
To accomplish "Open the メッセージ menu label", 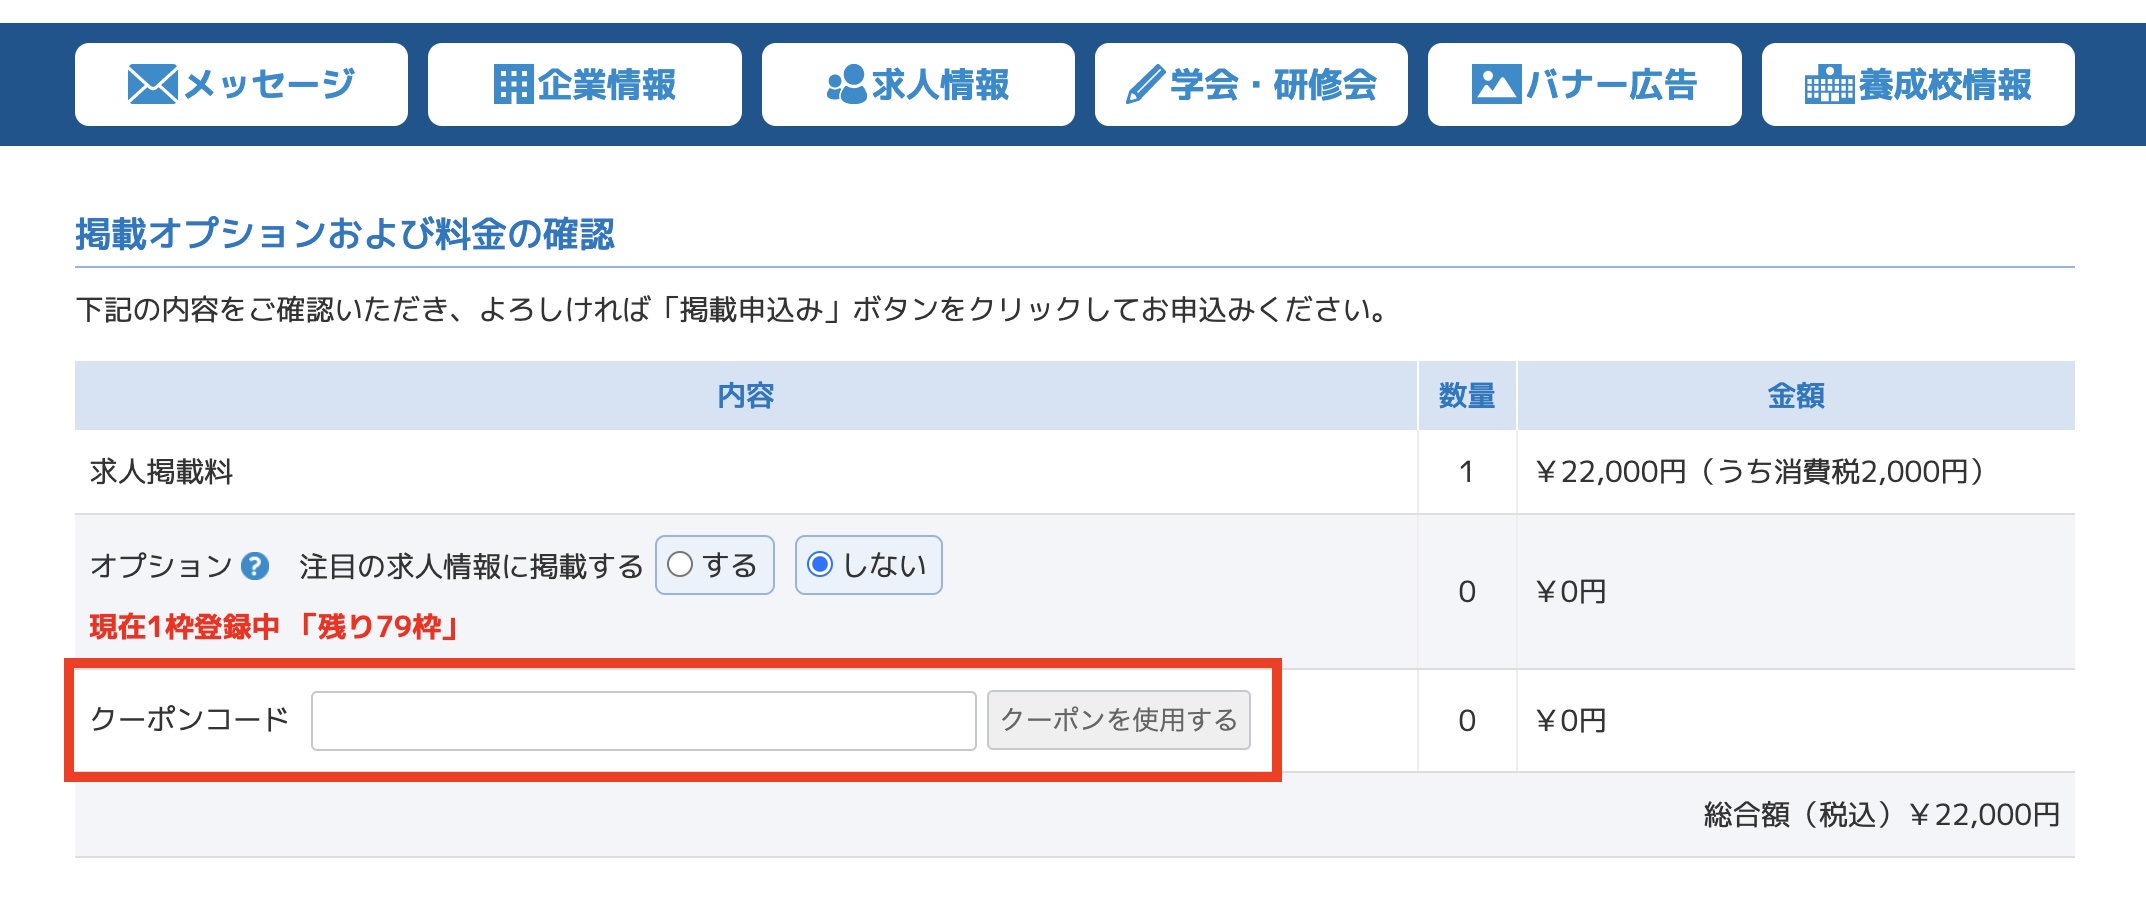I will point(270,84).
